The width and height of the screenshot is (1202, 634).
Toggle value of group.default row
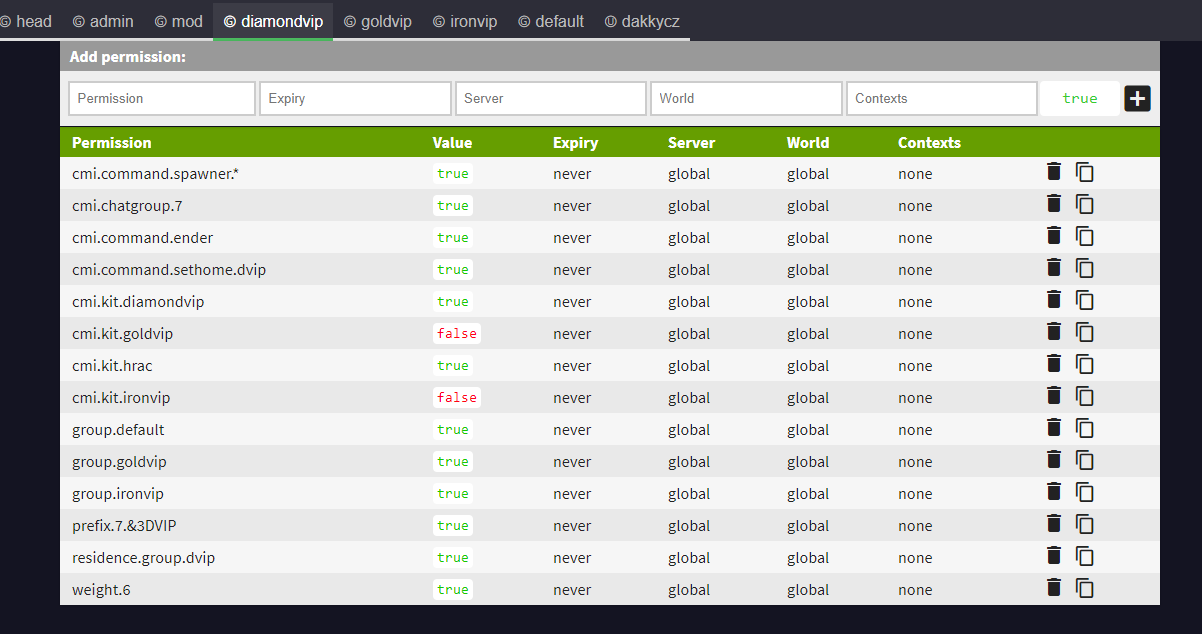(x=453, y=429)
